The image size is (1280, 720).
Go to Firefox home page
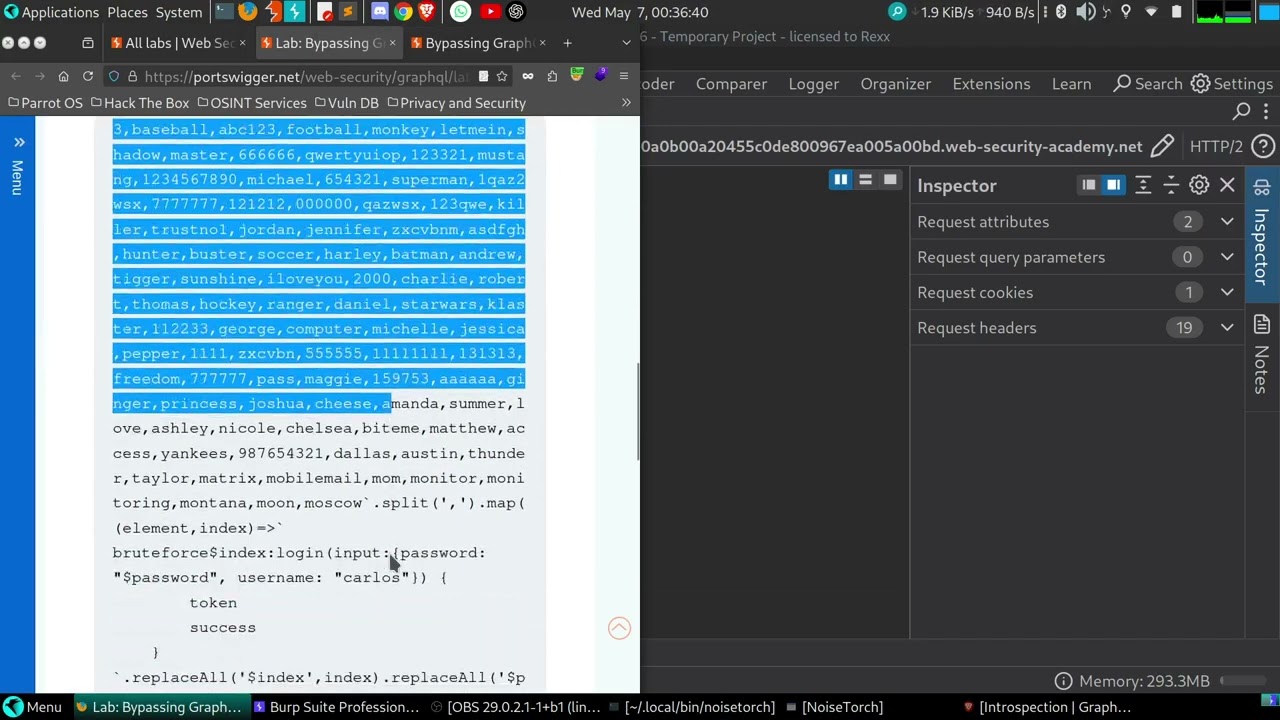pyautogui.click(x=63, y=76)
